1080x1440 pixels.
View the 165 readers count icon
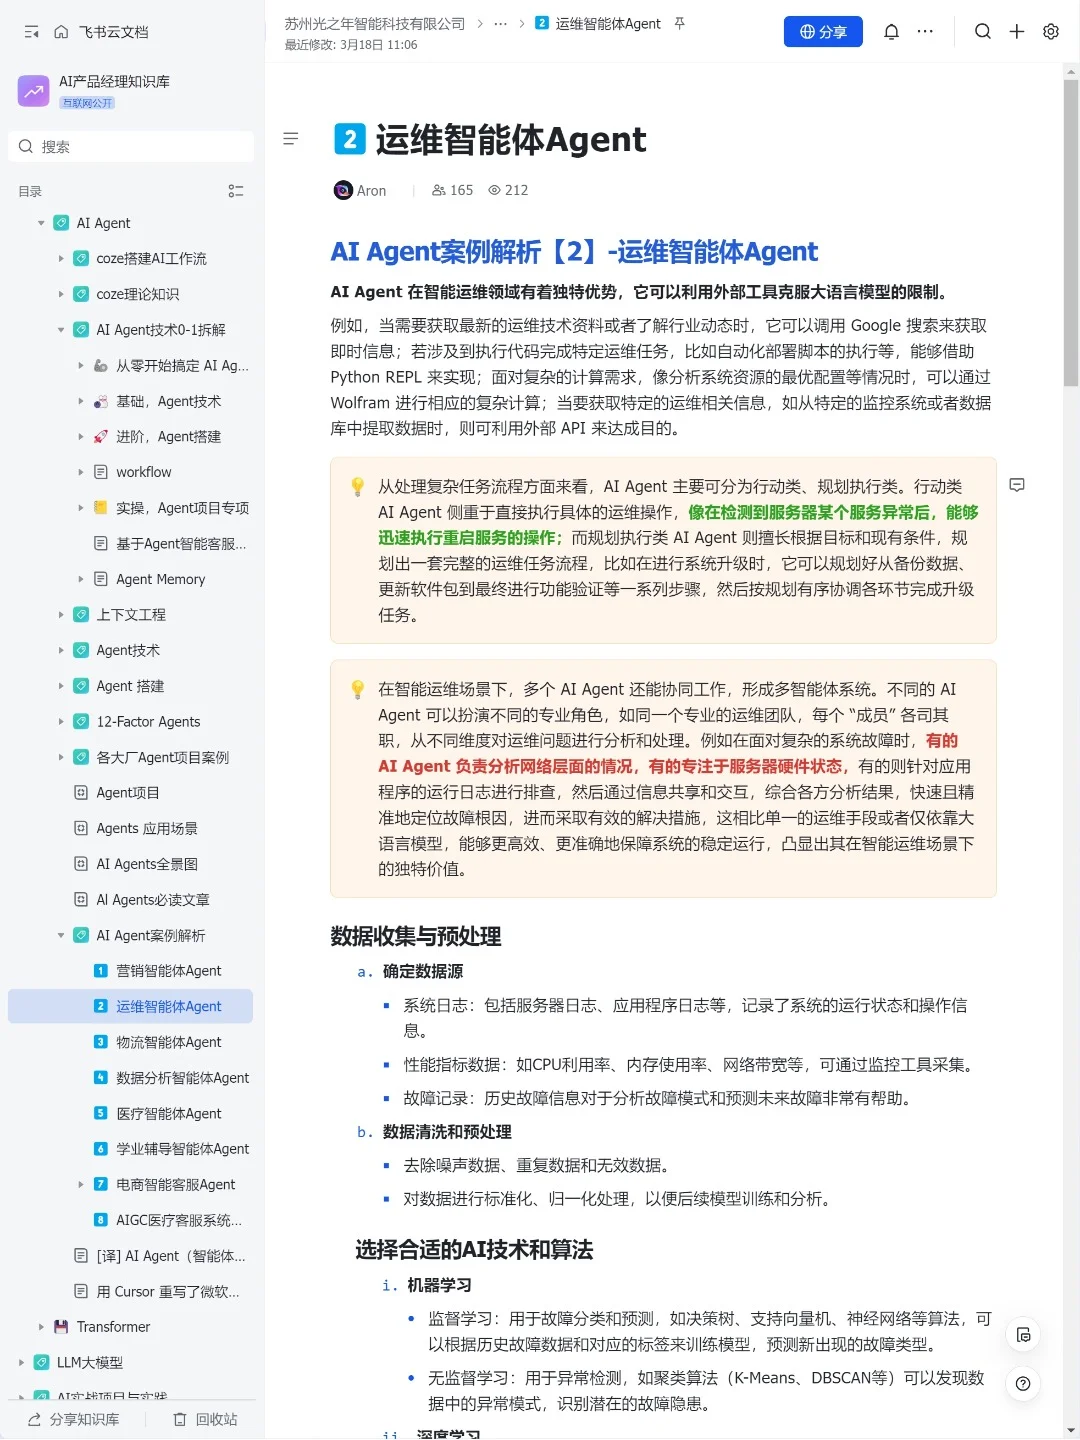(x=438, y=190)
